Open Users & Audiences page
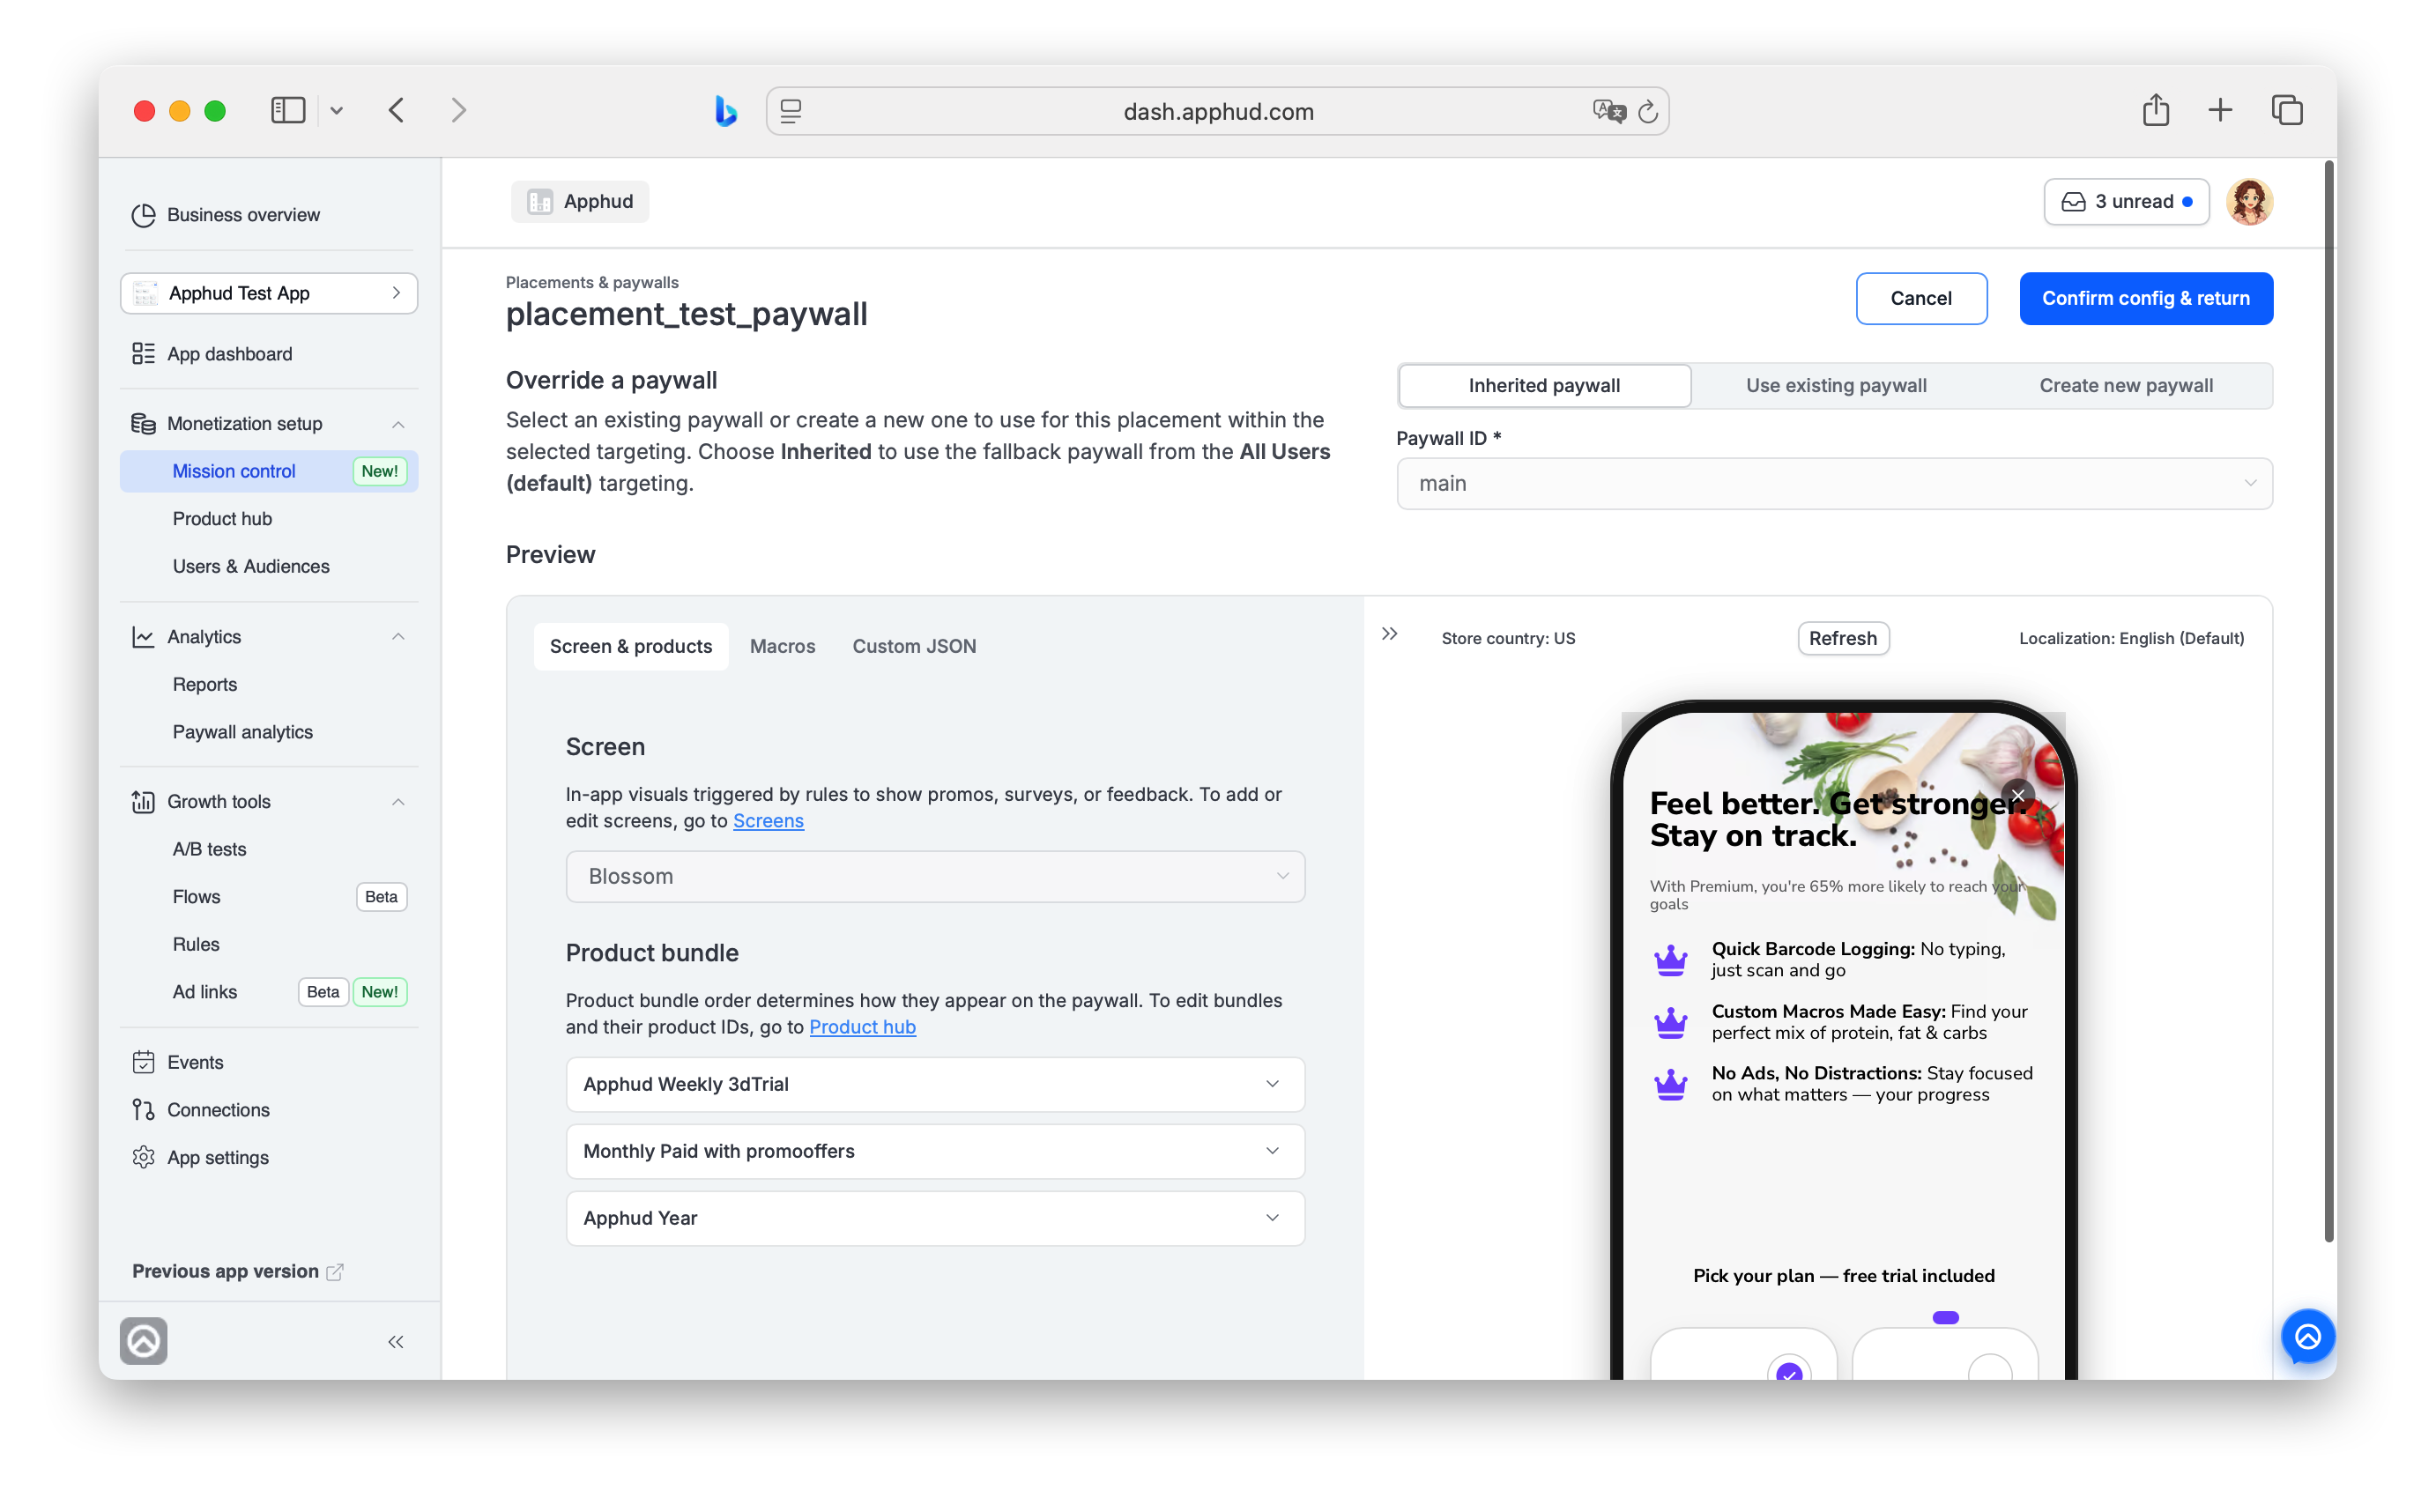The width and height of the screenshot is (2436, 1512). (x=251, y=567)
